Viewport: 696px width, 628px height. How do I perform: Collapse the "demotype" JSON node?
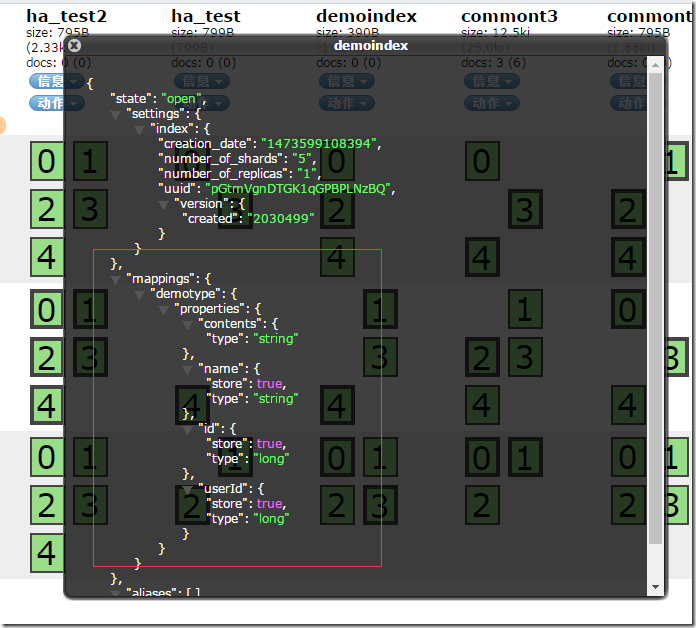139,295
